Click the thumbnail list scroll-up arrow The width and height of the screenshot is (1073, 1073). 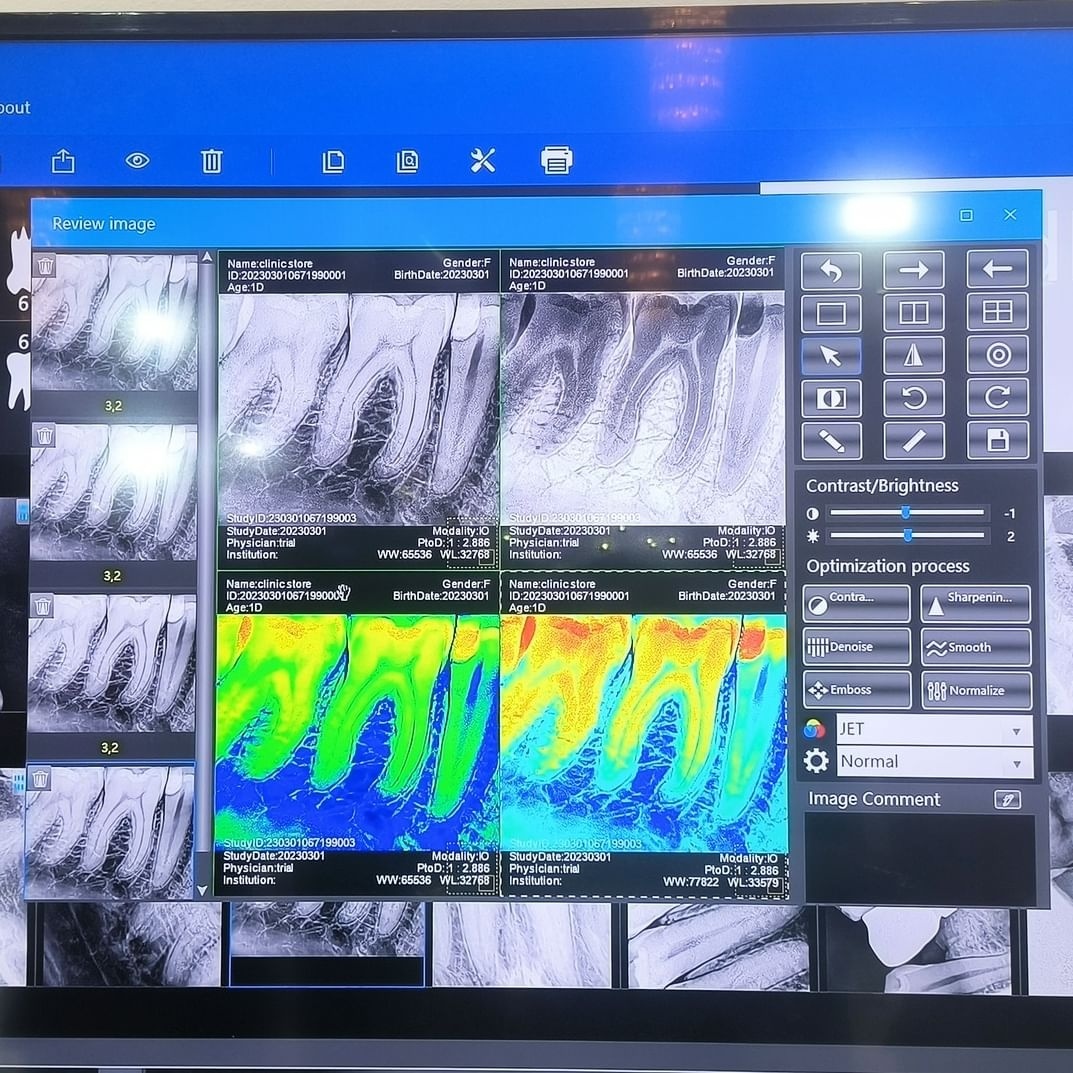click(x=207, y=257)
